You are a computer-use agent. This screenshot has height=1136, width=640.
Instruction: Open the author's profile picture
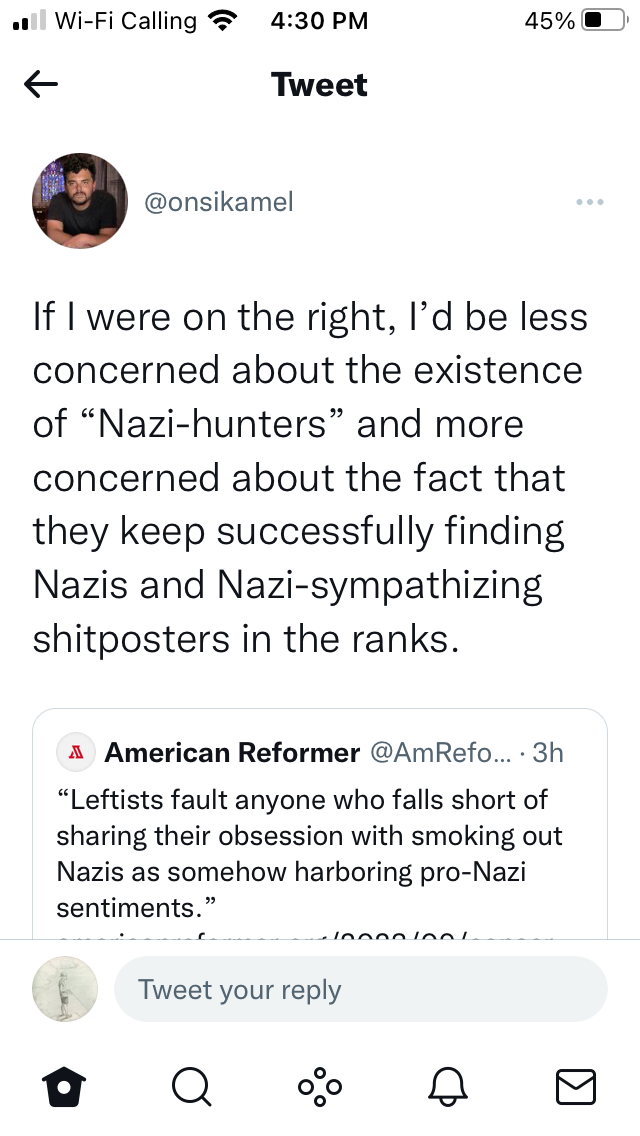[x=80, y=201]
